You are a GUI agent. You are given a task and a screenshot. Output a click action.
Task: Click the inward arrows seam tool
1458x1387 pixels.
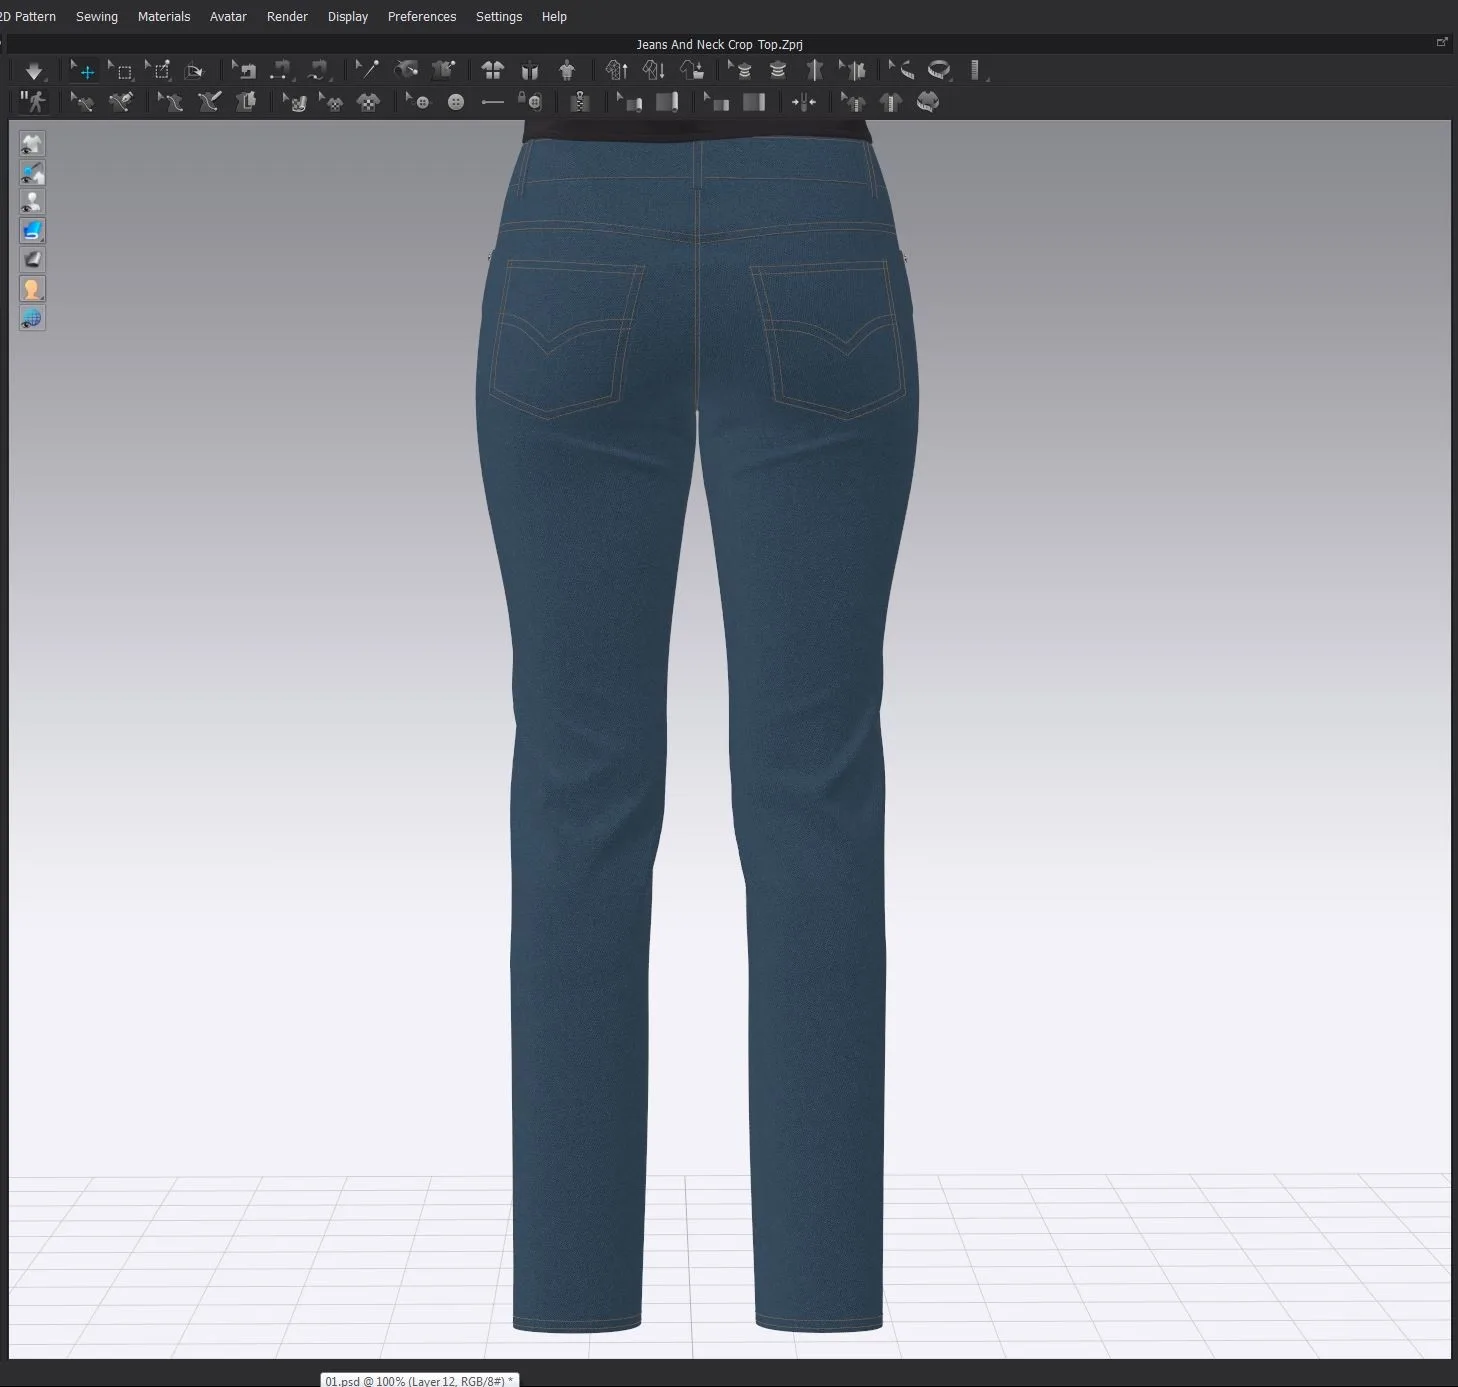tap(803, 102)
